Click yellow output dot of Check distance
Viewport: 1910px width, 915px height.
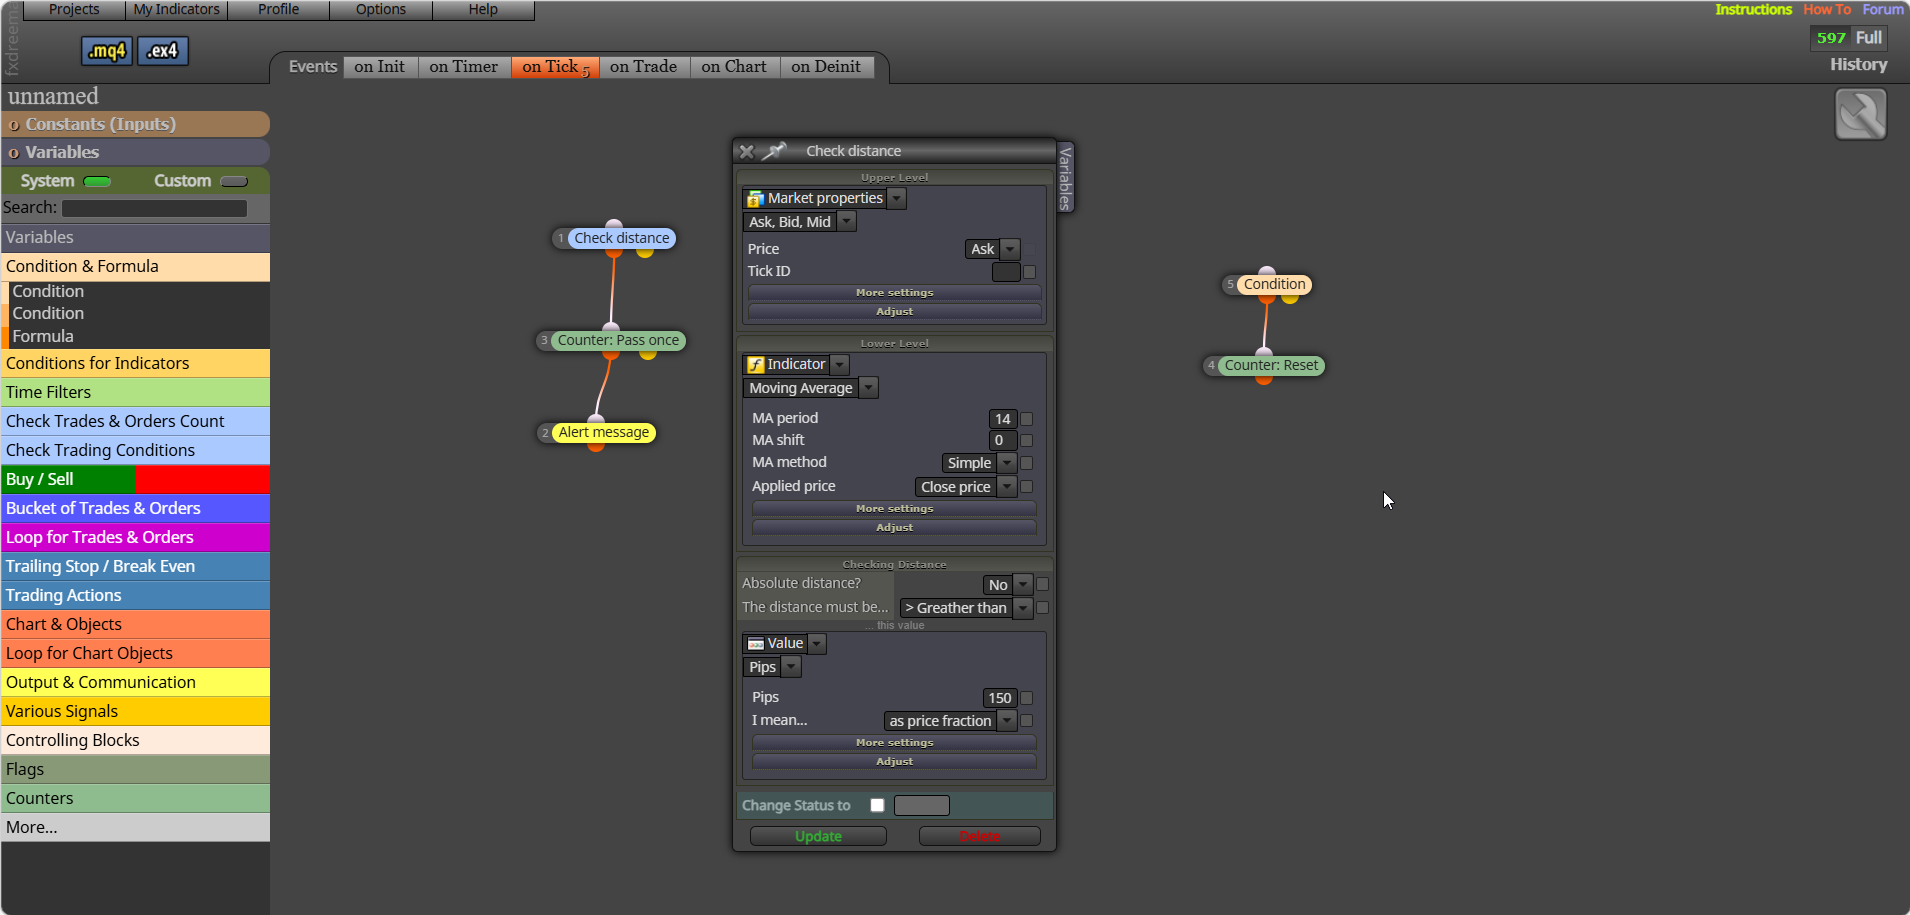tap(645, 251)
